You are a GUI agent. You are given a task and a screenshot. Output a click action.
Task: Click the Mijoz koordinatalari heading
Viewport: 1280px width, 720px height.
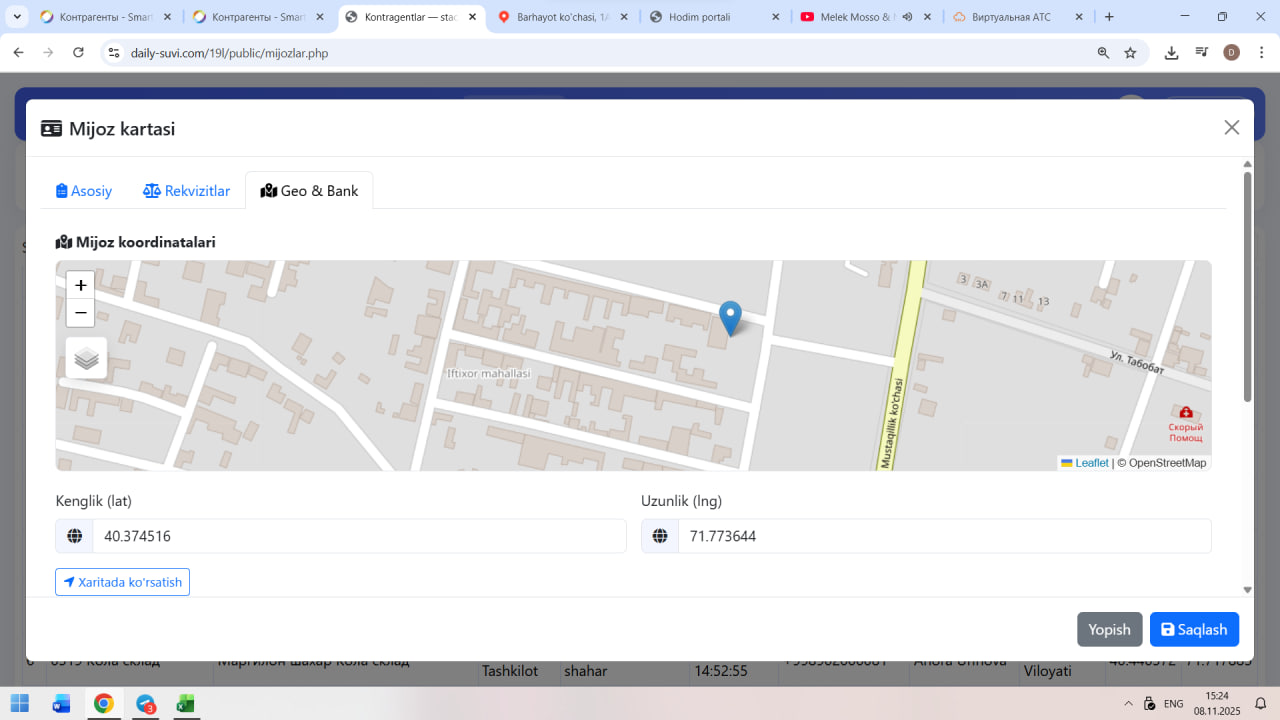[x=136, y=242]
